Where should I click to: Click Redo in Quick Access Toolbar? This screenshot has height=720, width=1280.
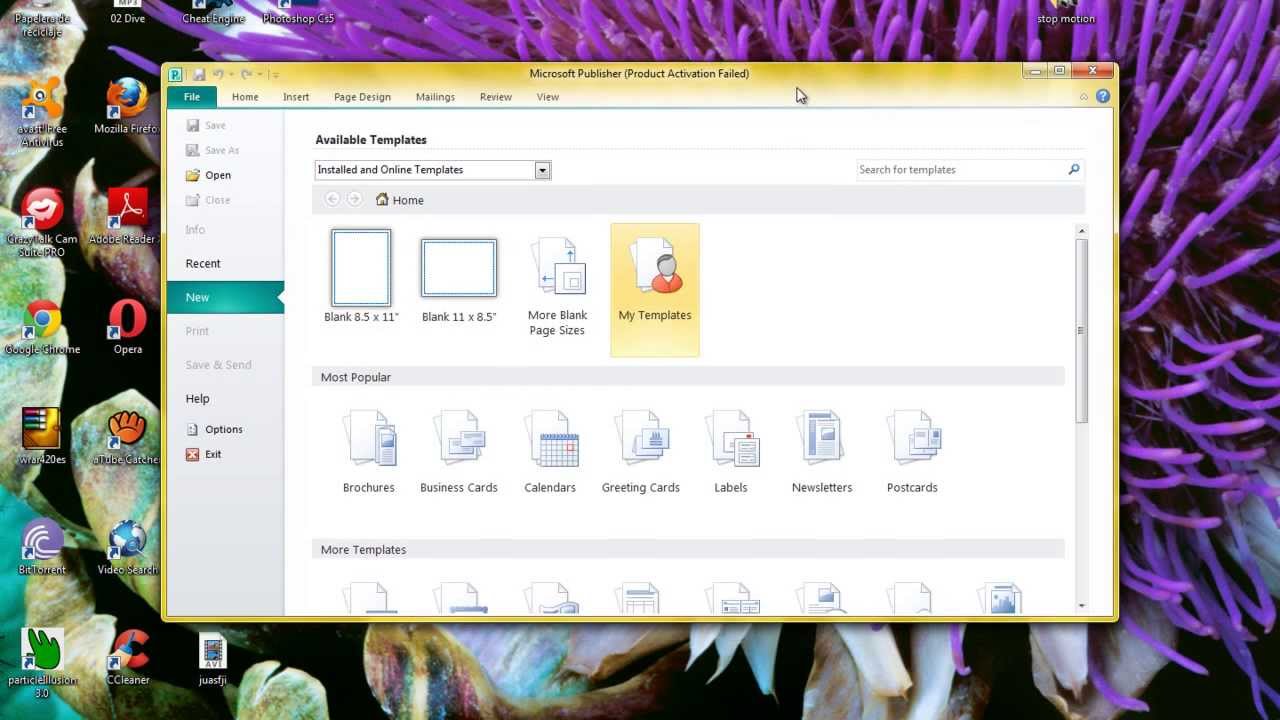pyautogui.click(x=246, y=74)
